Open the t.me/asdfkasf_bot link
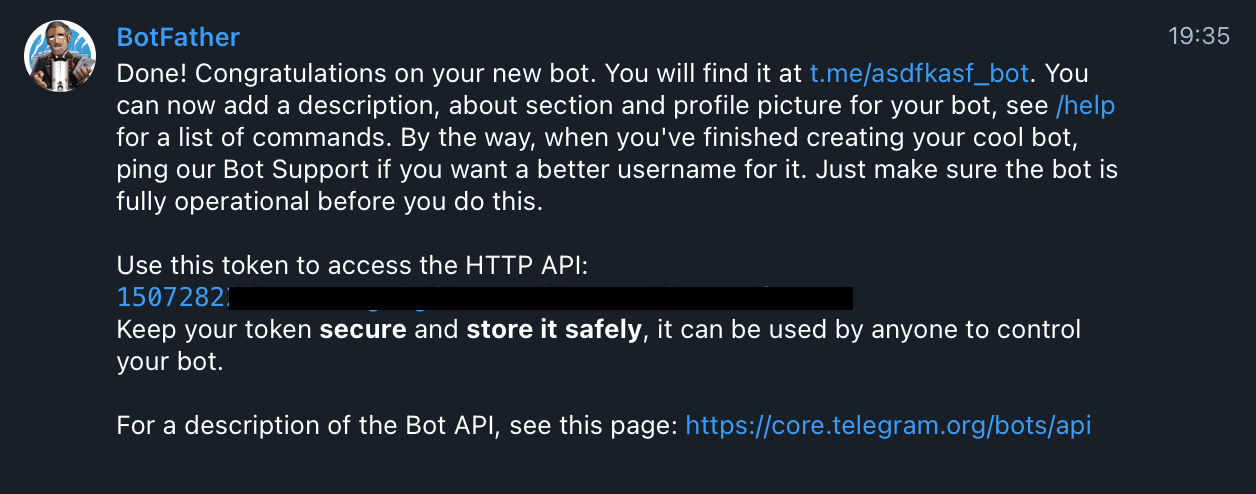This screenshot has height=494, width=1256. pyautogui.click(x=919, y=73)
